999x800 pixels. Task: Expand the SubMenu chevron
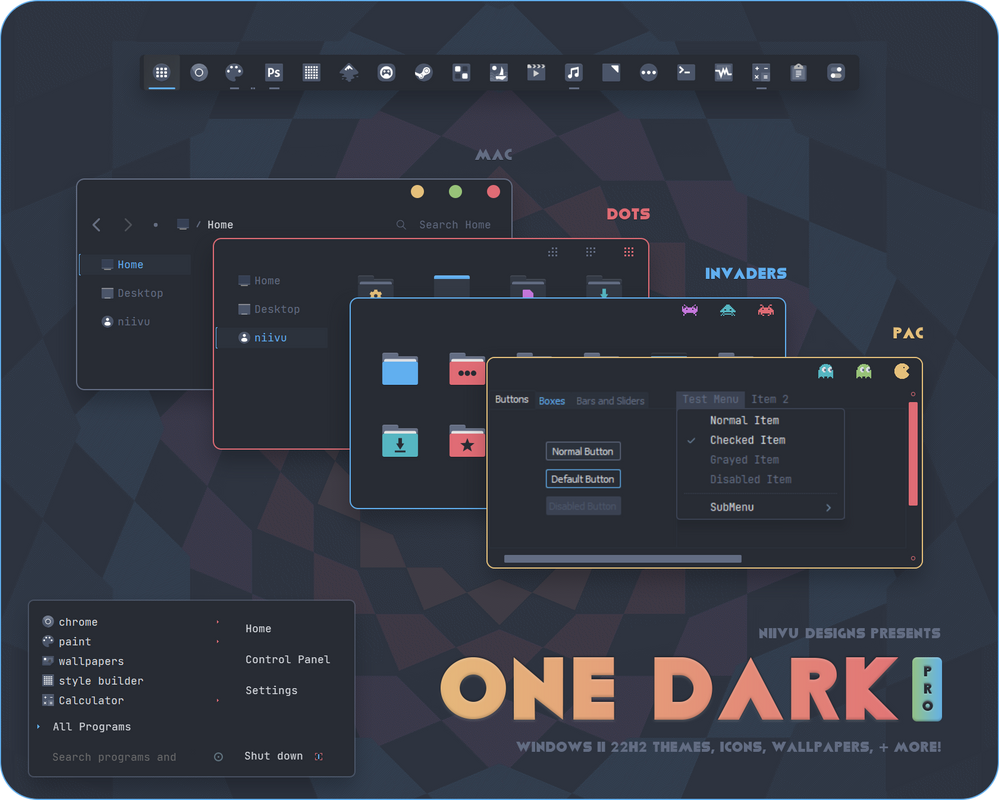click(828, 508)
